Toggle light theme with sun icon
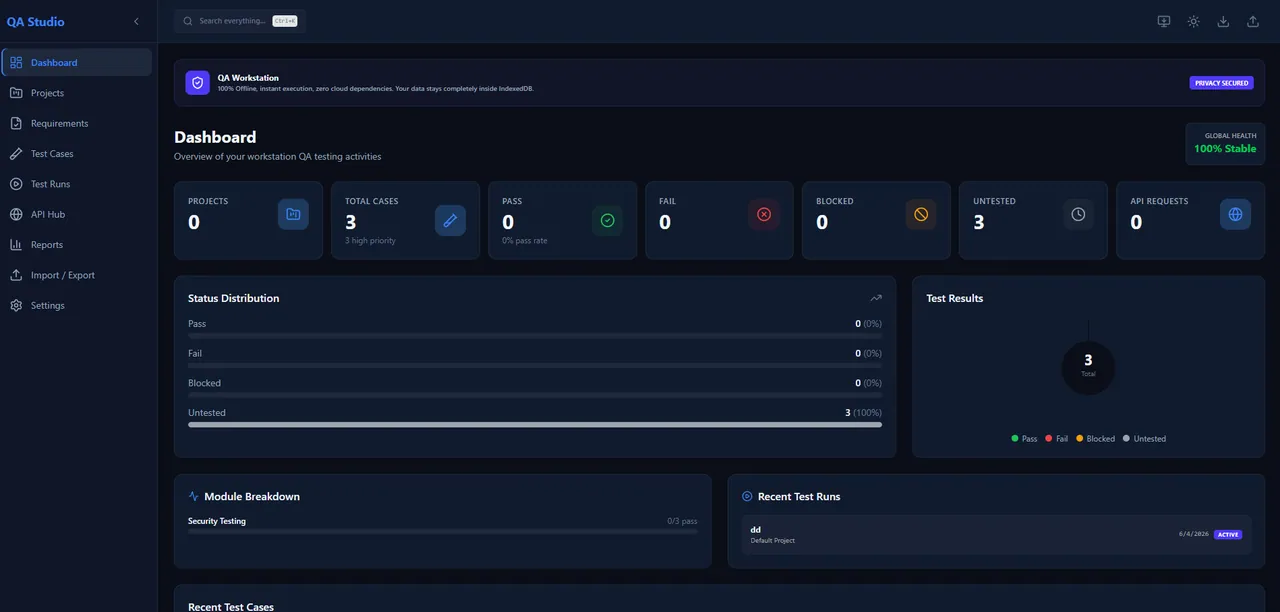 (x=1193, y=21)
